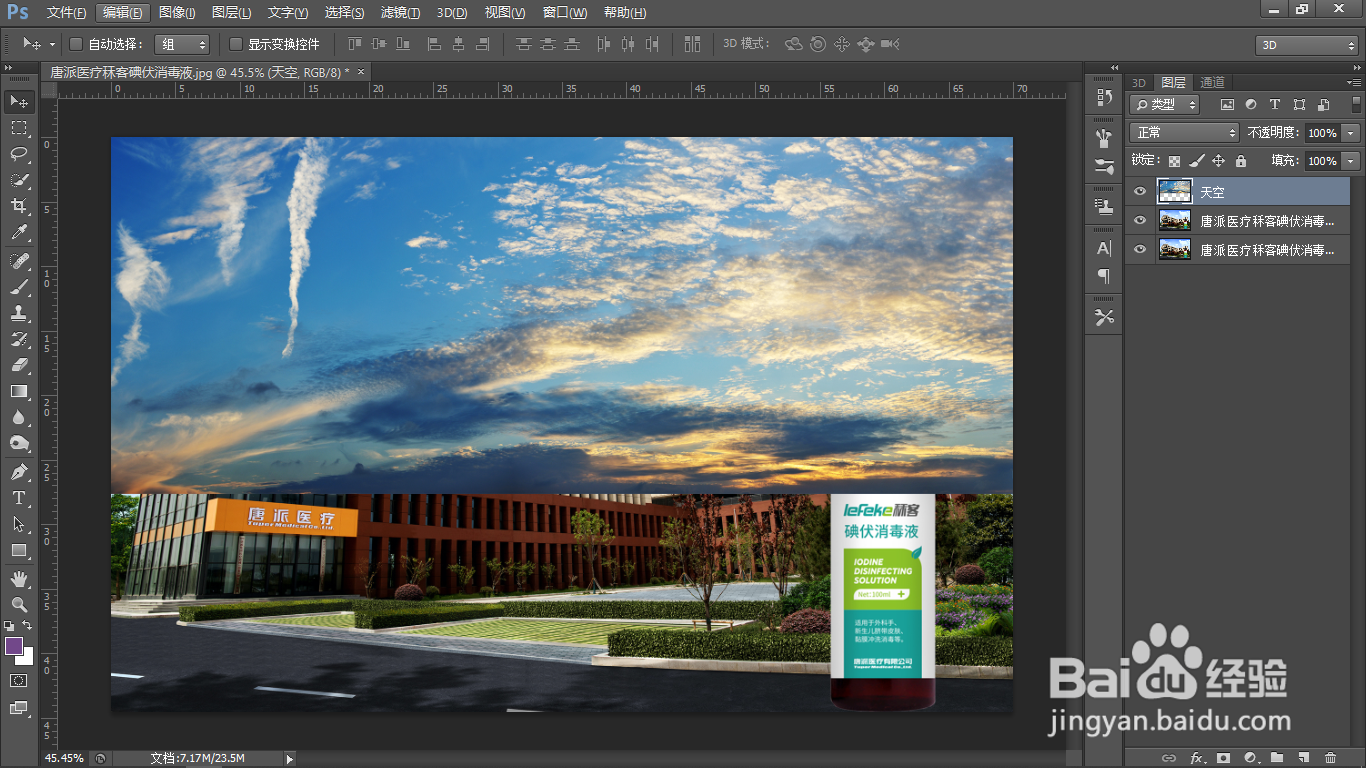Screen dimensions: 1366x768
Task: Open the Character panel icon
Action: click(1104, 248)
